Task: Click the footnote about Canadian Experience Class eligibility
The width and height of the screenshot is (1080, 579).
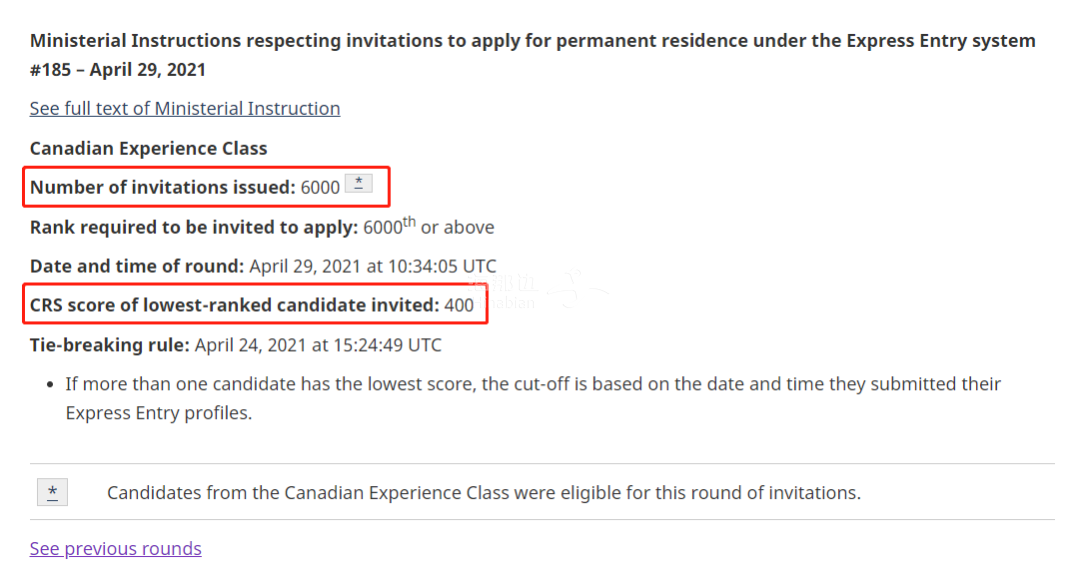Action: pos(484,493)
